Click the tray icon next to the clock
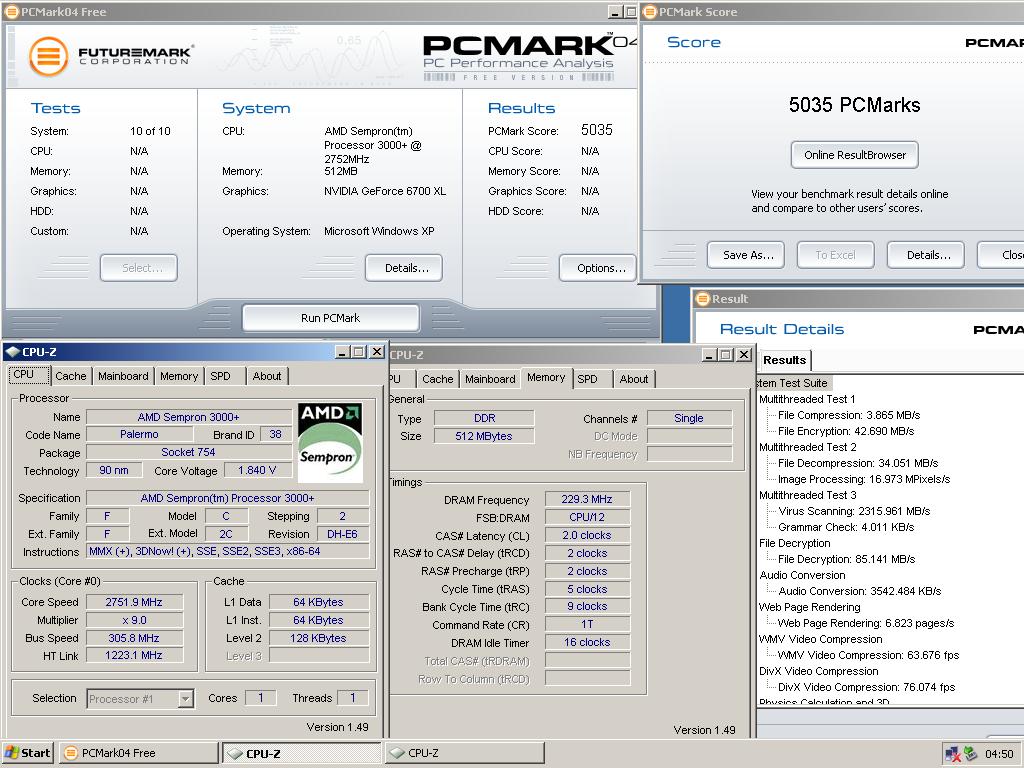 [970, 754]
